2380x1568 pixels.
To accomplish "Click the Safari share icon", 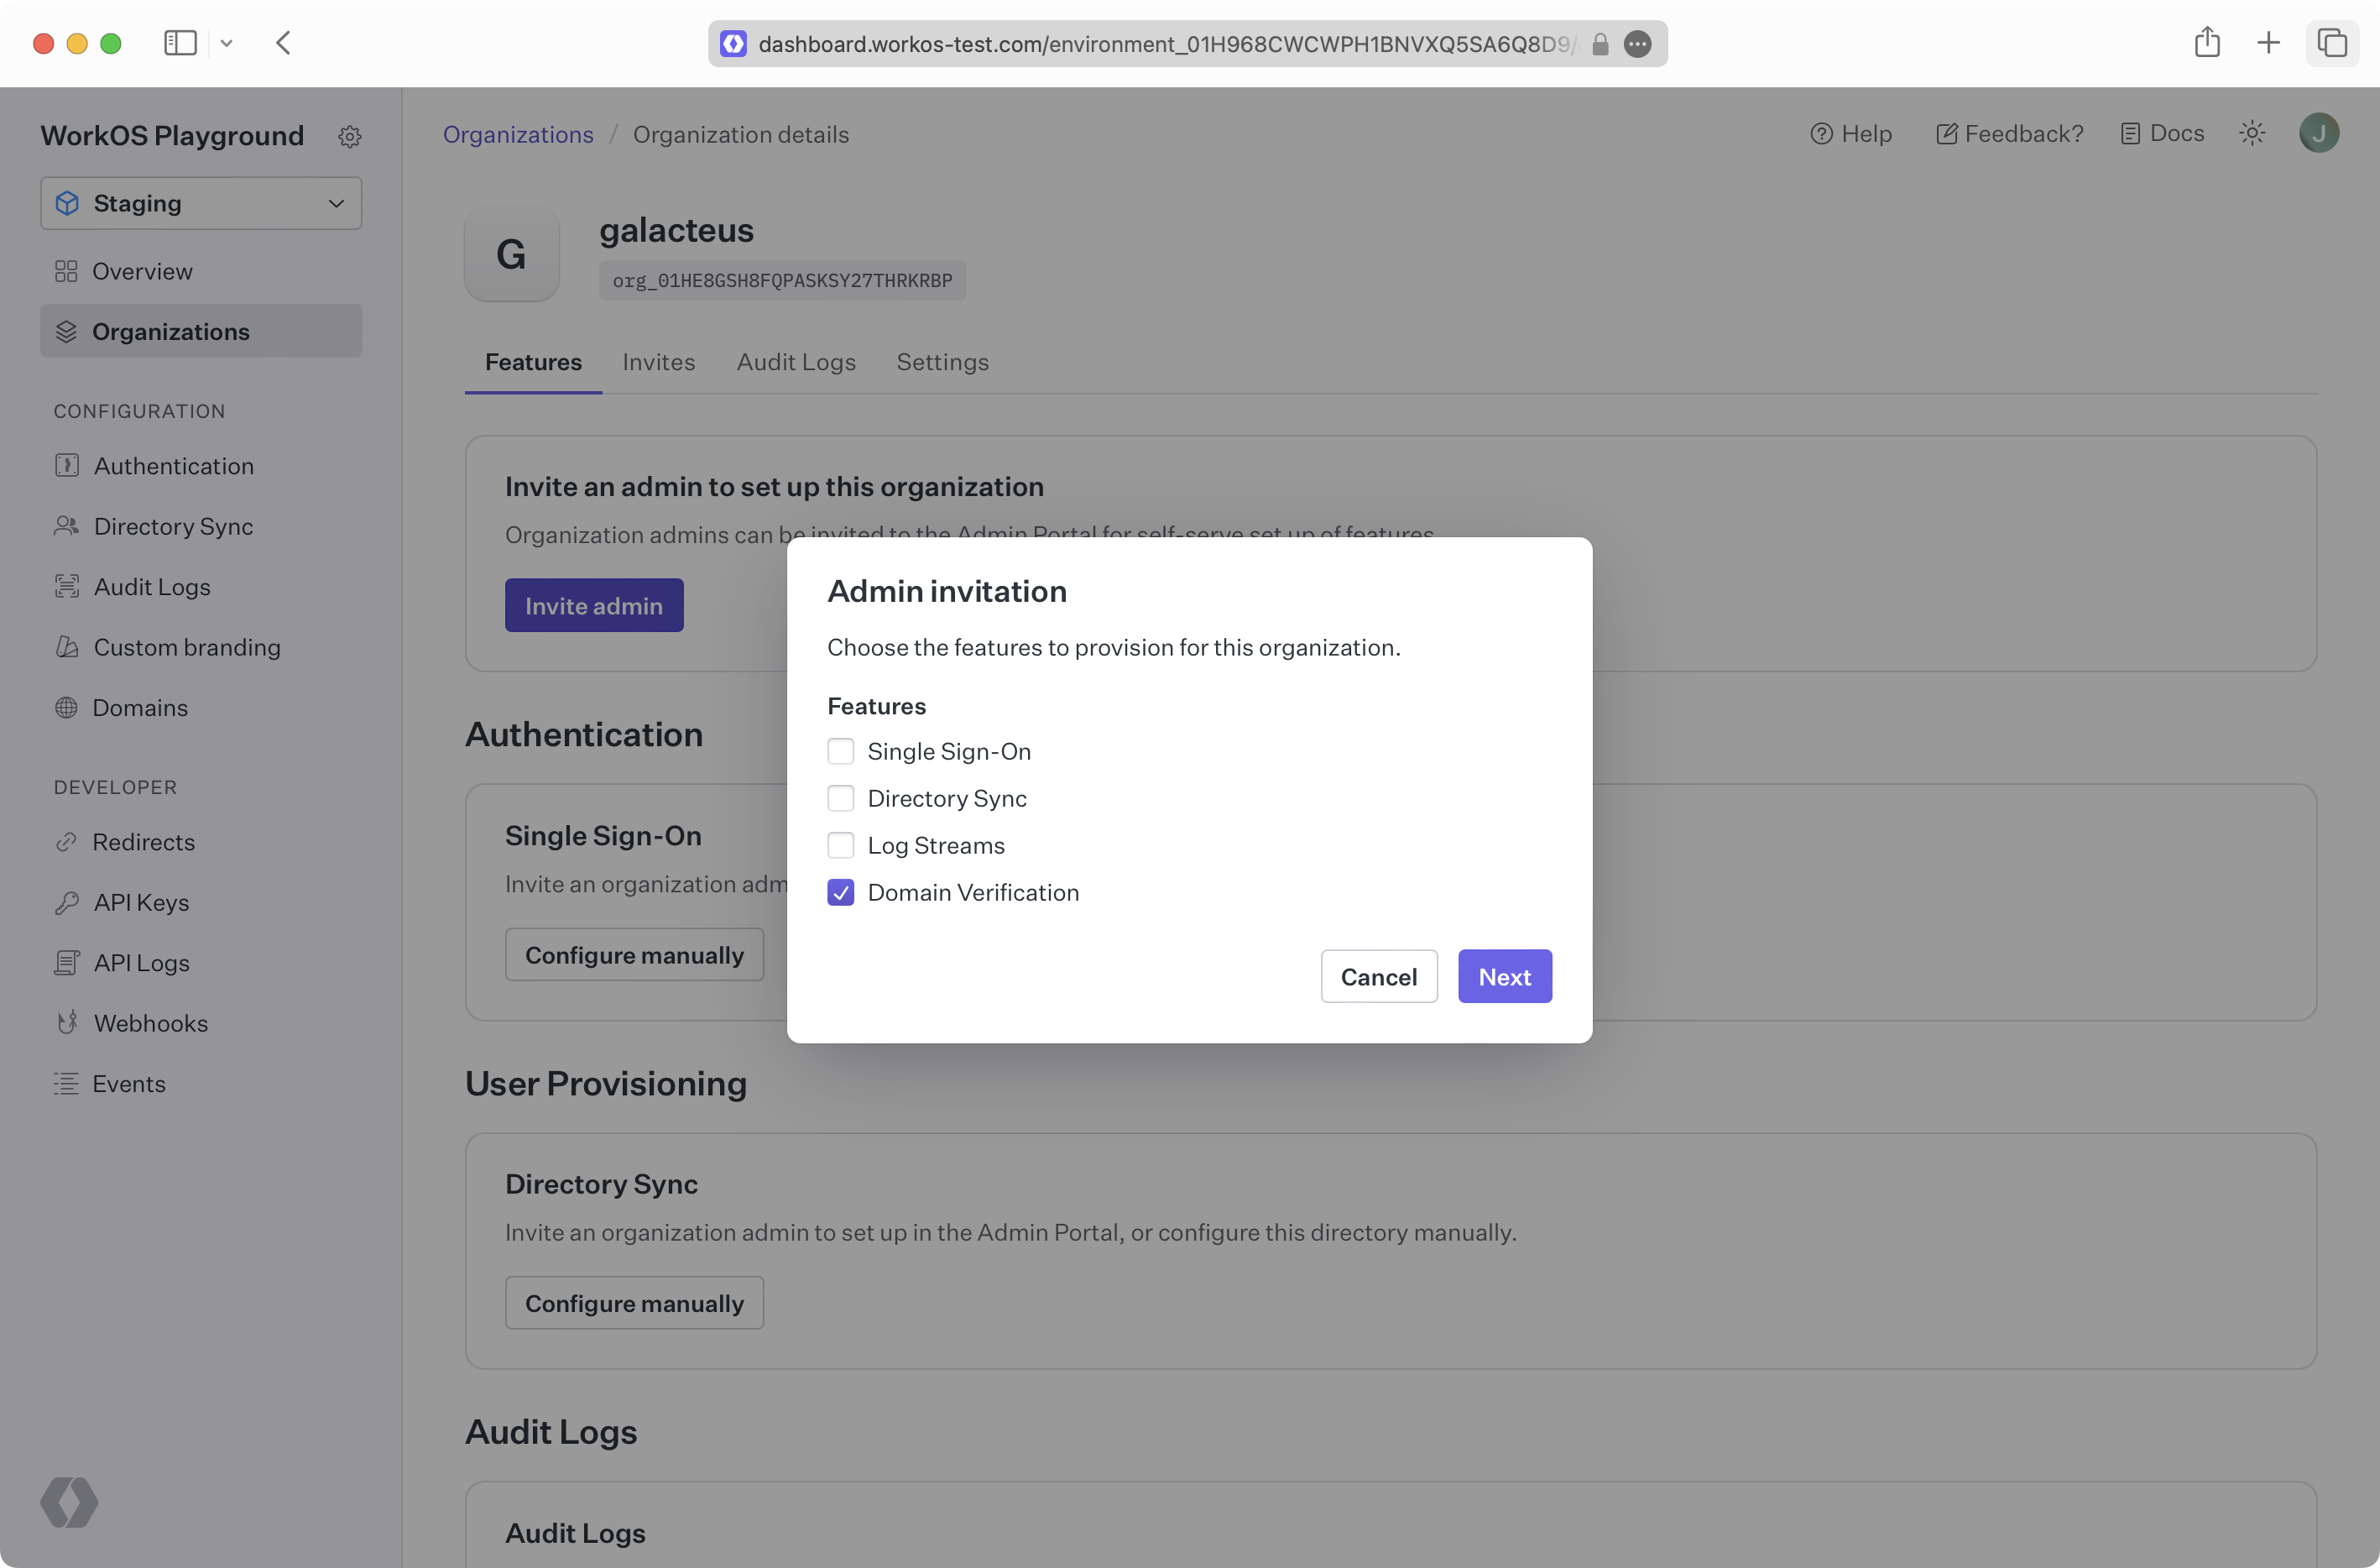I will (2207, 43).
